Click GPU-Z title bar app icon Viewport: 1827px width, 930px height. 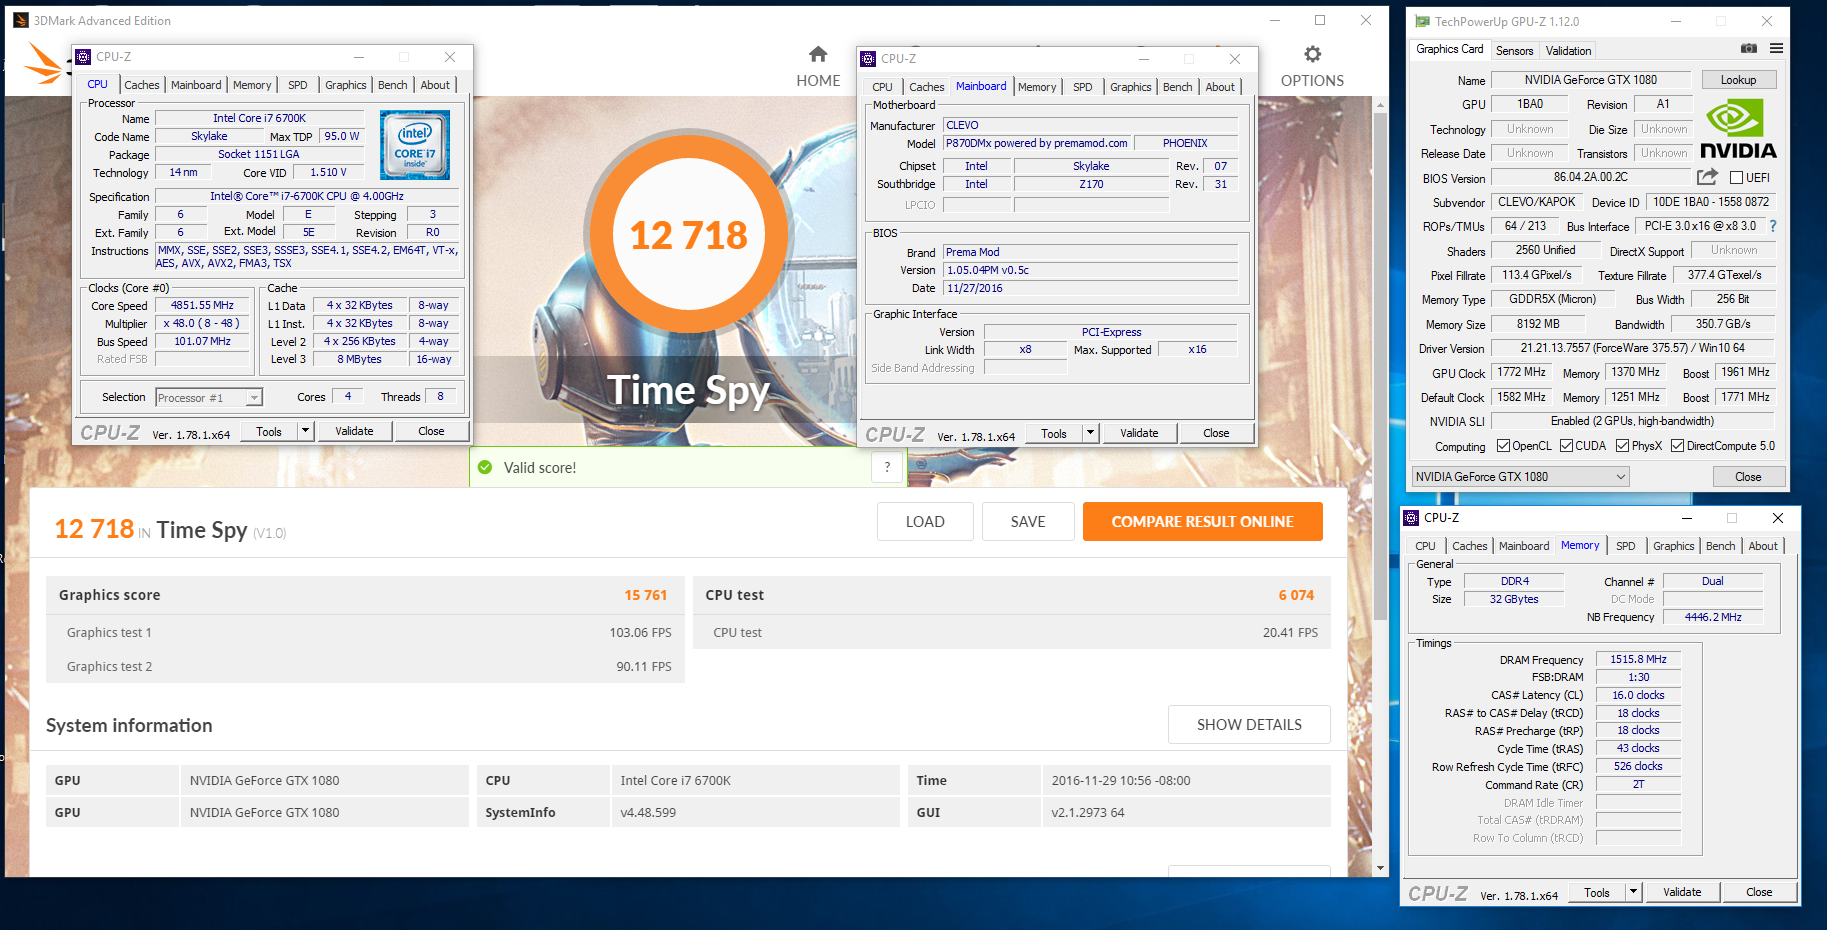tap(1422, 21)
